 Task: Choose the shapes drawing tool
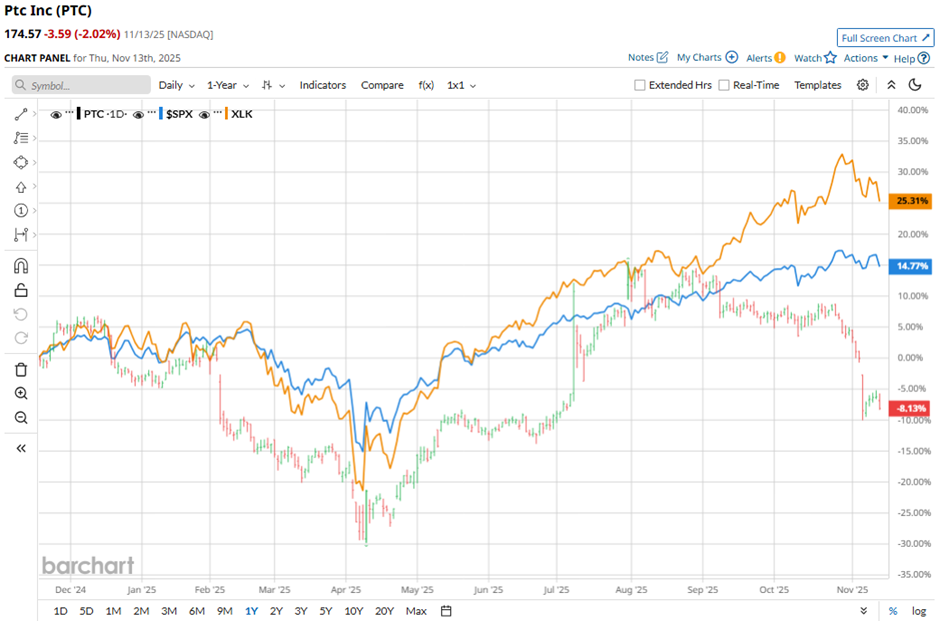coord(21,162)
